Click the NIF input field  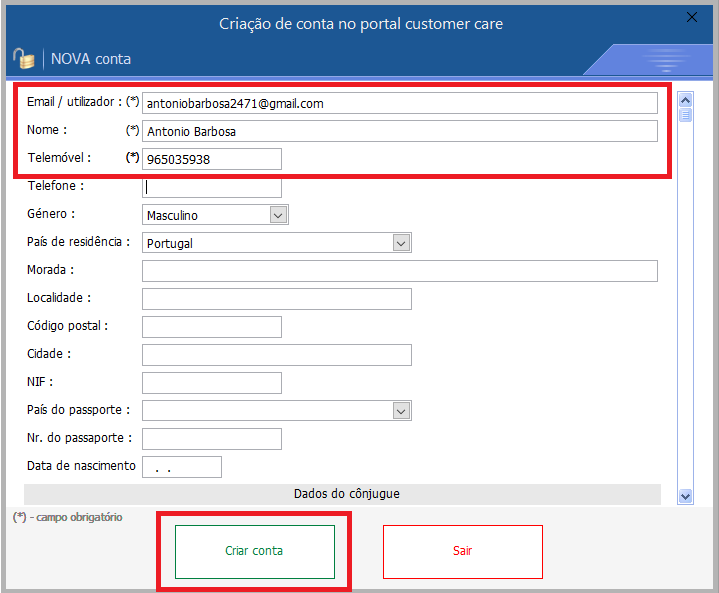click(x=212, y=383)
